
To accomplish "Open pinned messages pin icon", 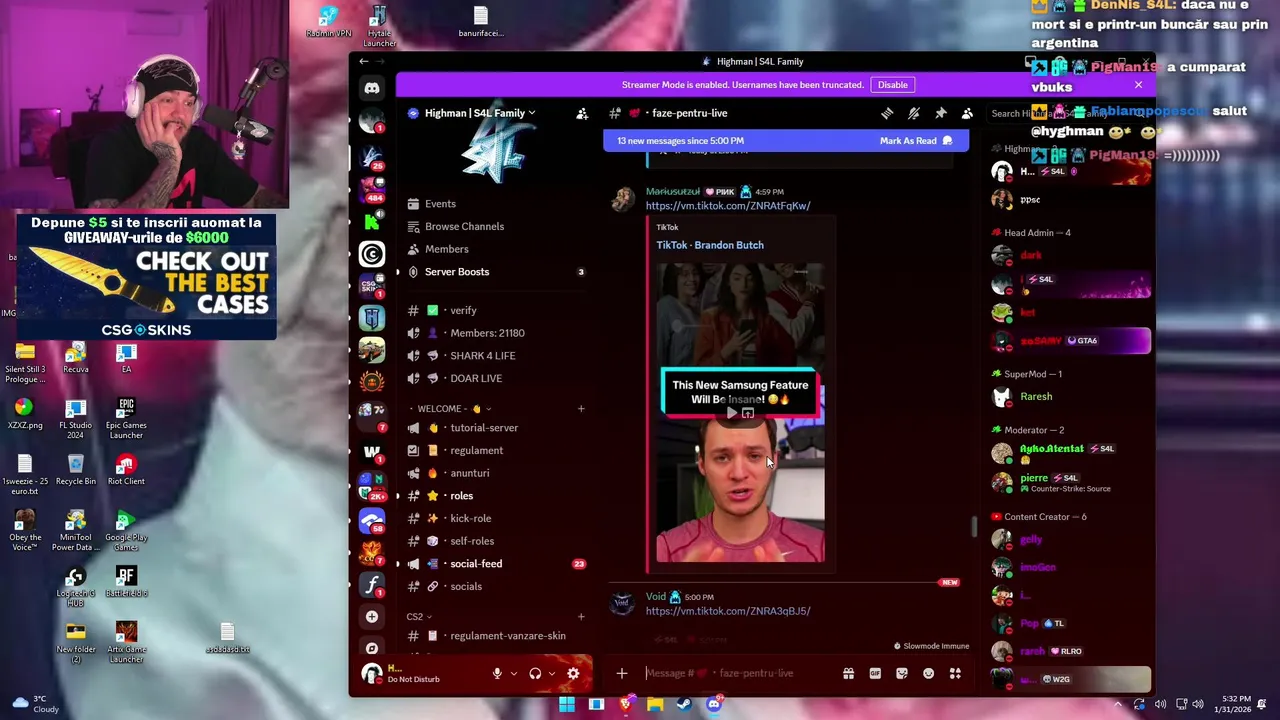I will [940, 113].
